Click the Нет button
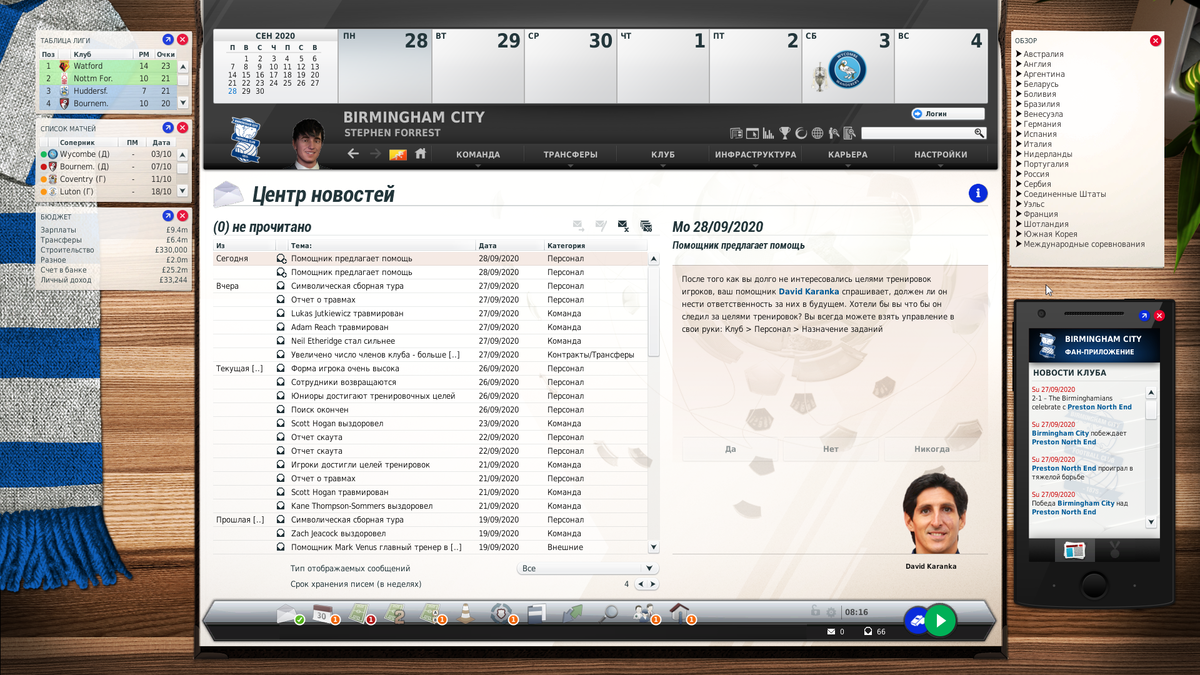 pyautogui.click(x=831, y=449)
